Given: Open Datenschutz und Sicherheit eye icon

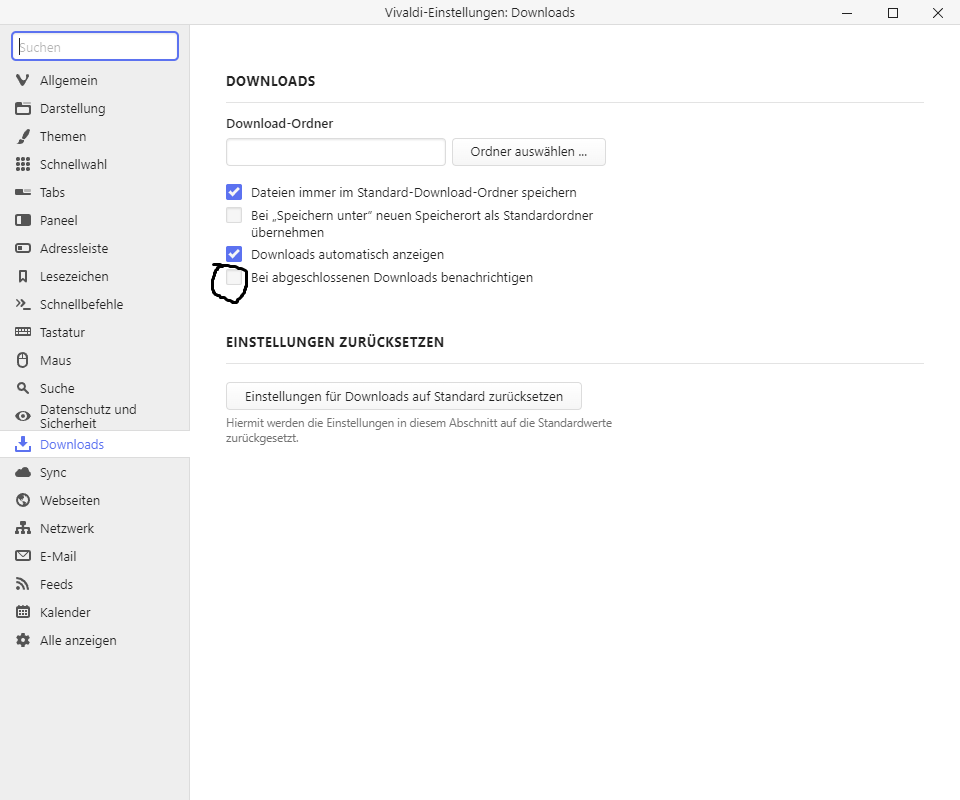Looking at the screenshot, I should coord(23,416).
